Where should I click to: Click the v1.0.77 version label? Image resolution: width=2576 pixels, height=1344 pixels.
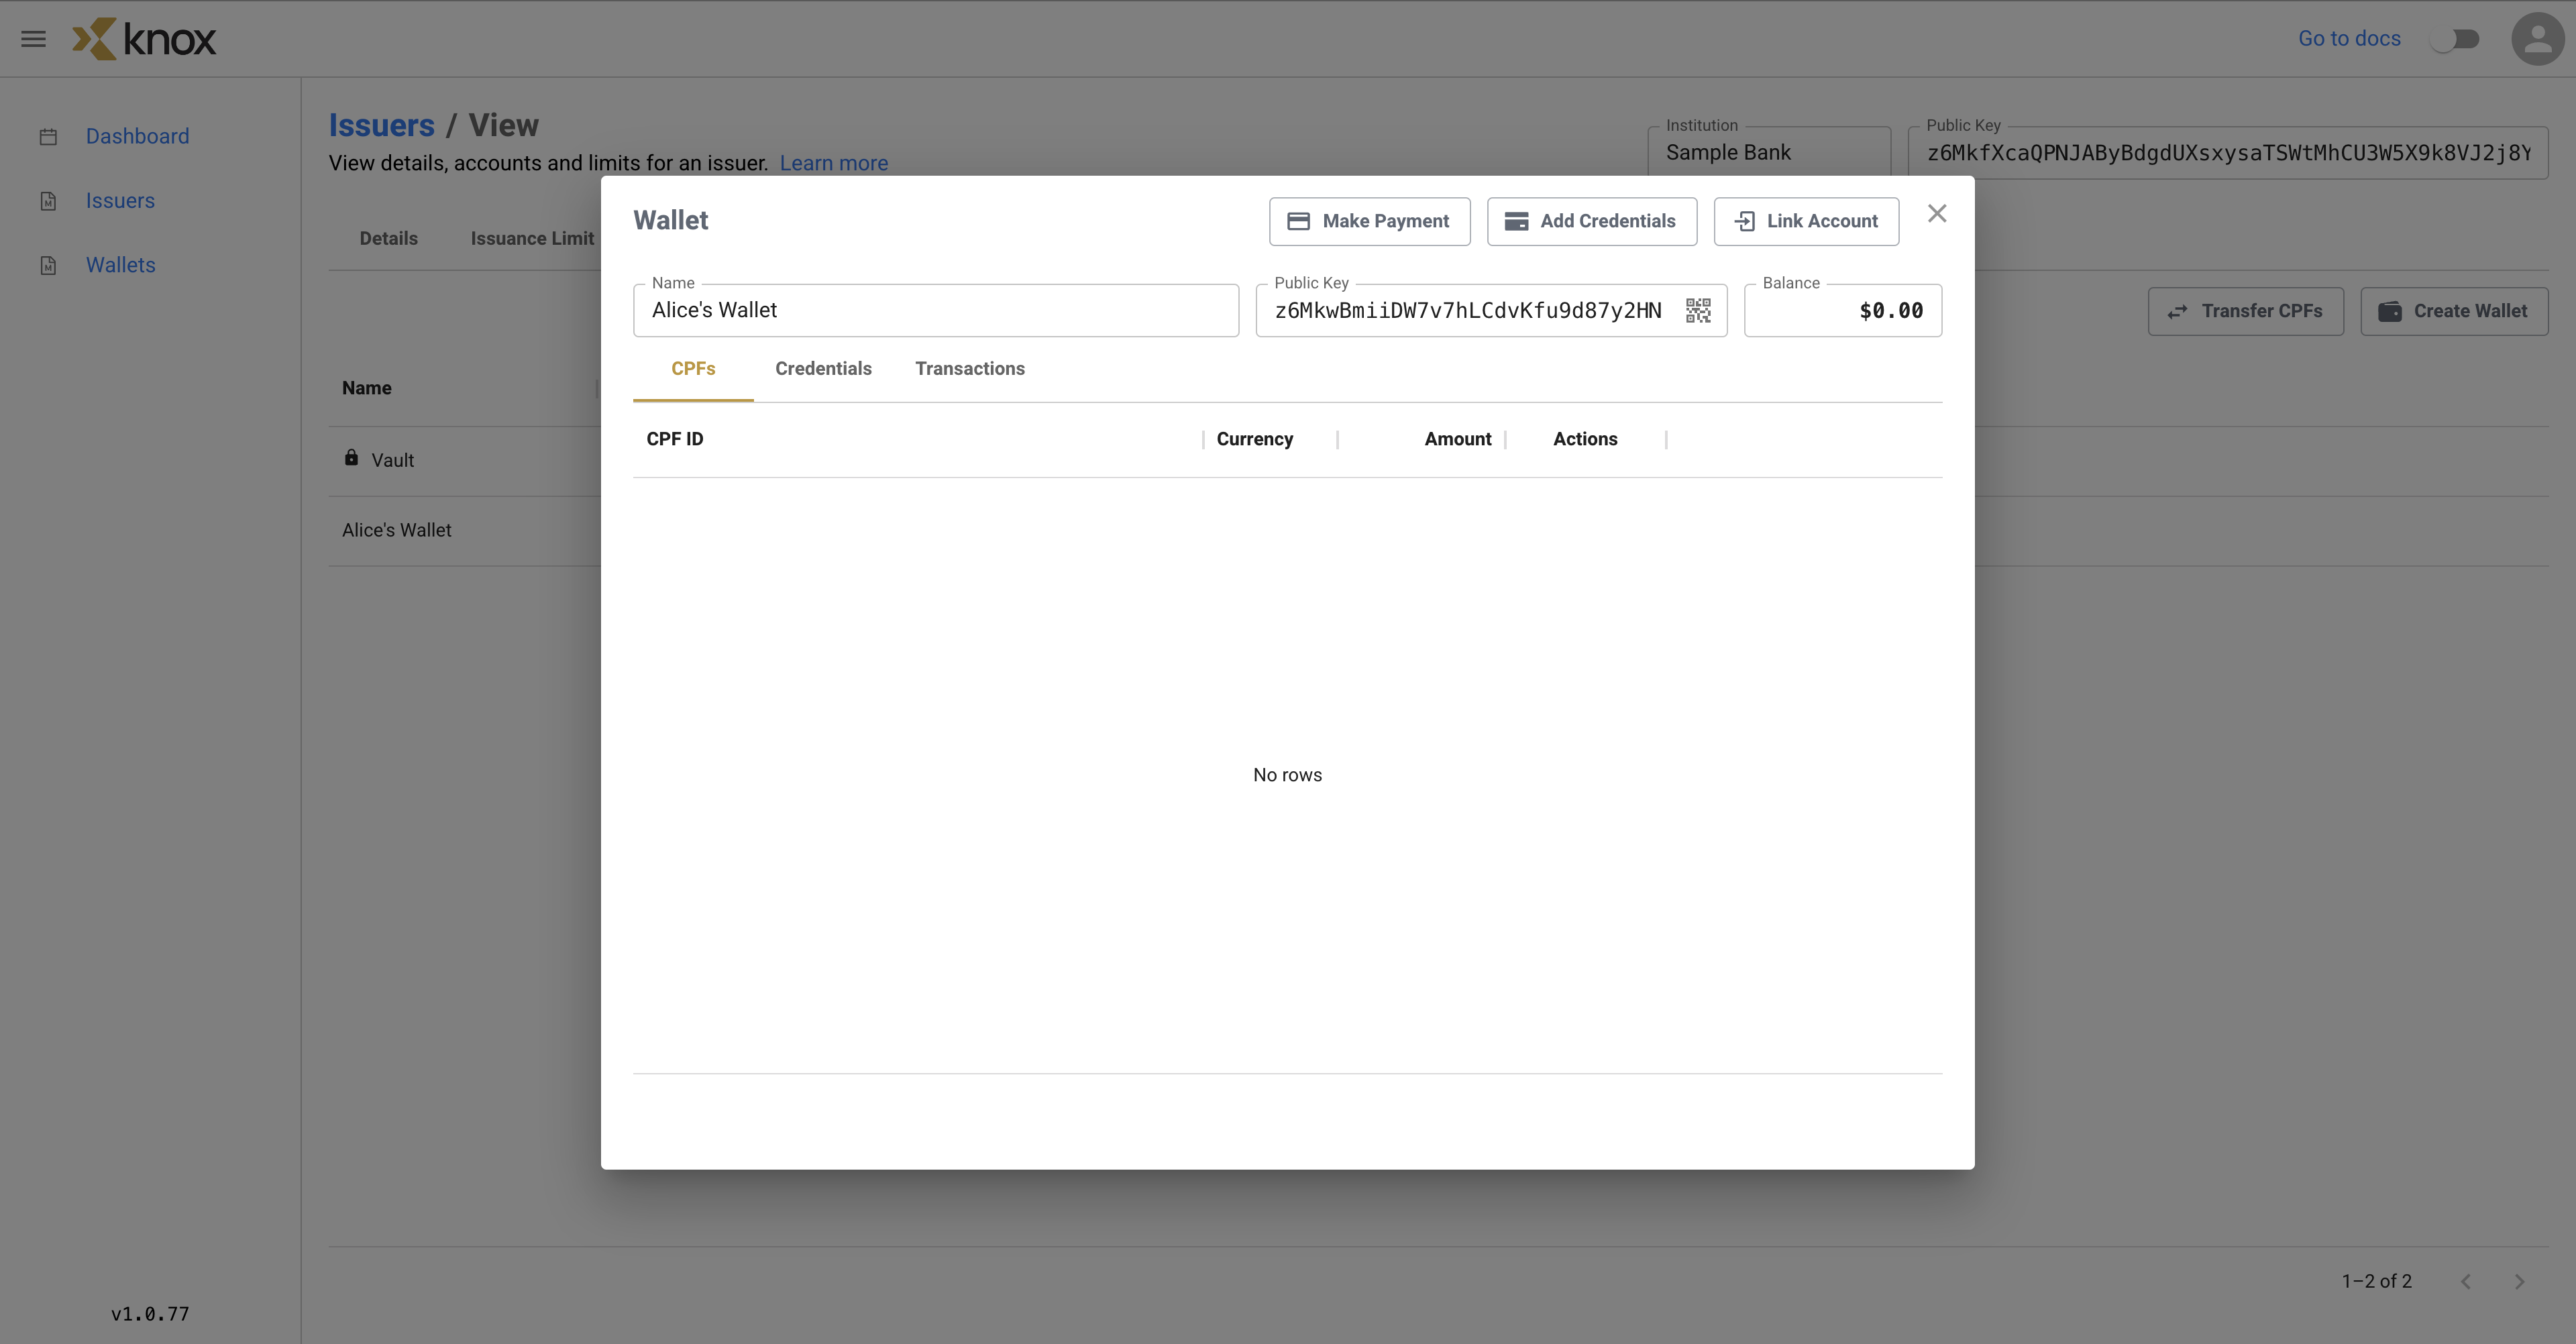click(150, 1314)
